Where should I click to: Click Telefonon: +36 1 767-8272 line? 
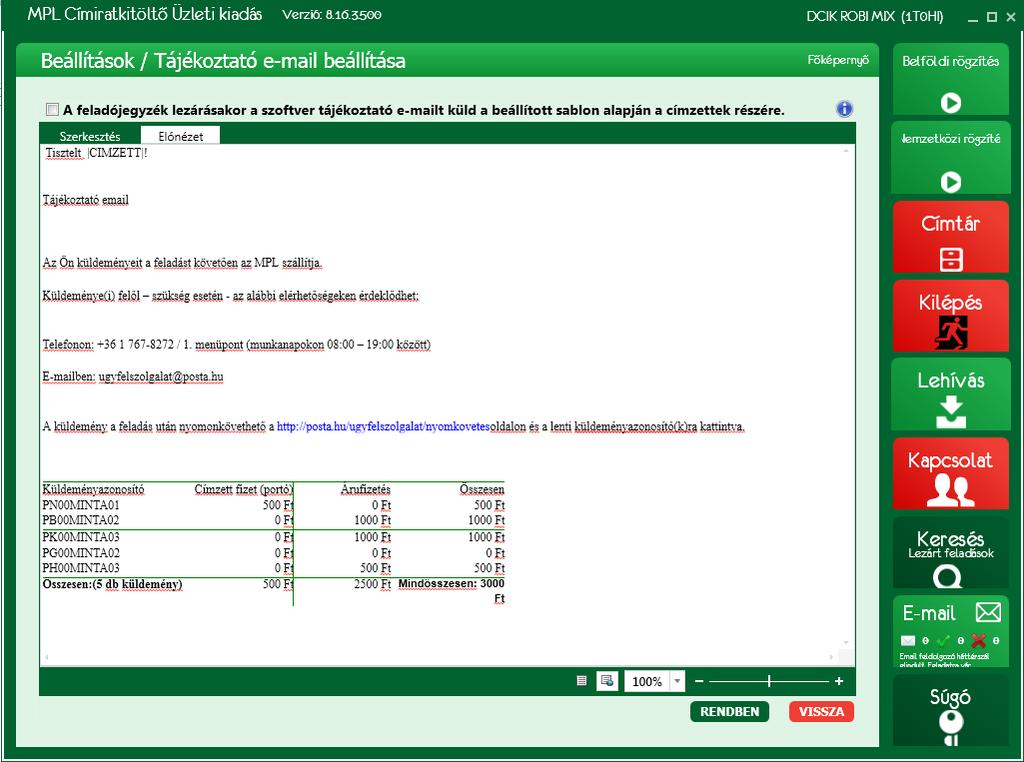click(x=236, y=344)
